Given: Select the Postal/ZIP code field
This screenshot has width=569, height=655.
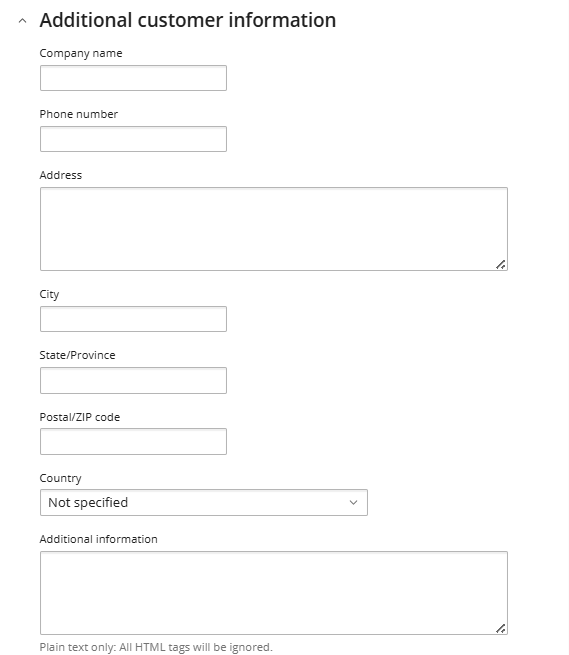Looking at the screenshot, I should pyautogui.click(x=133, y=442).
